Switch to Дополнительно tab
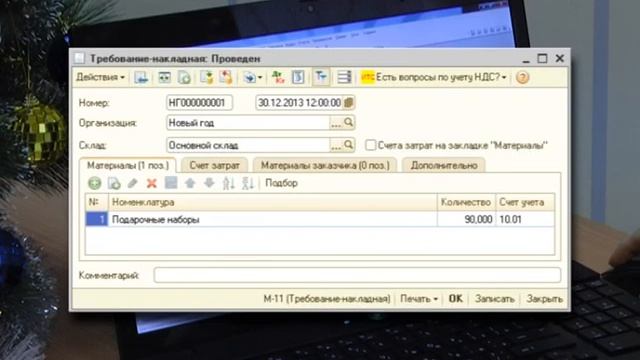This screenshot has height=360, width=640. click(444, 165)
